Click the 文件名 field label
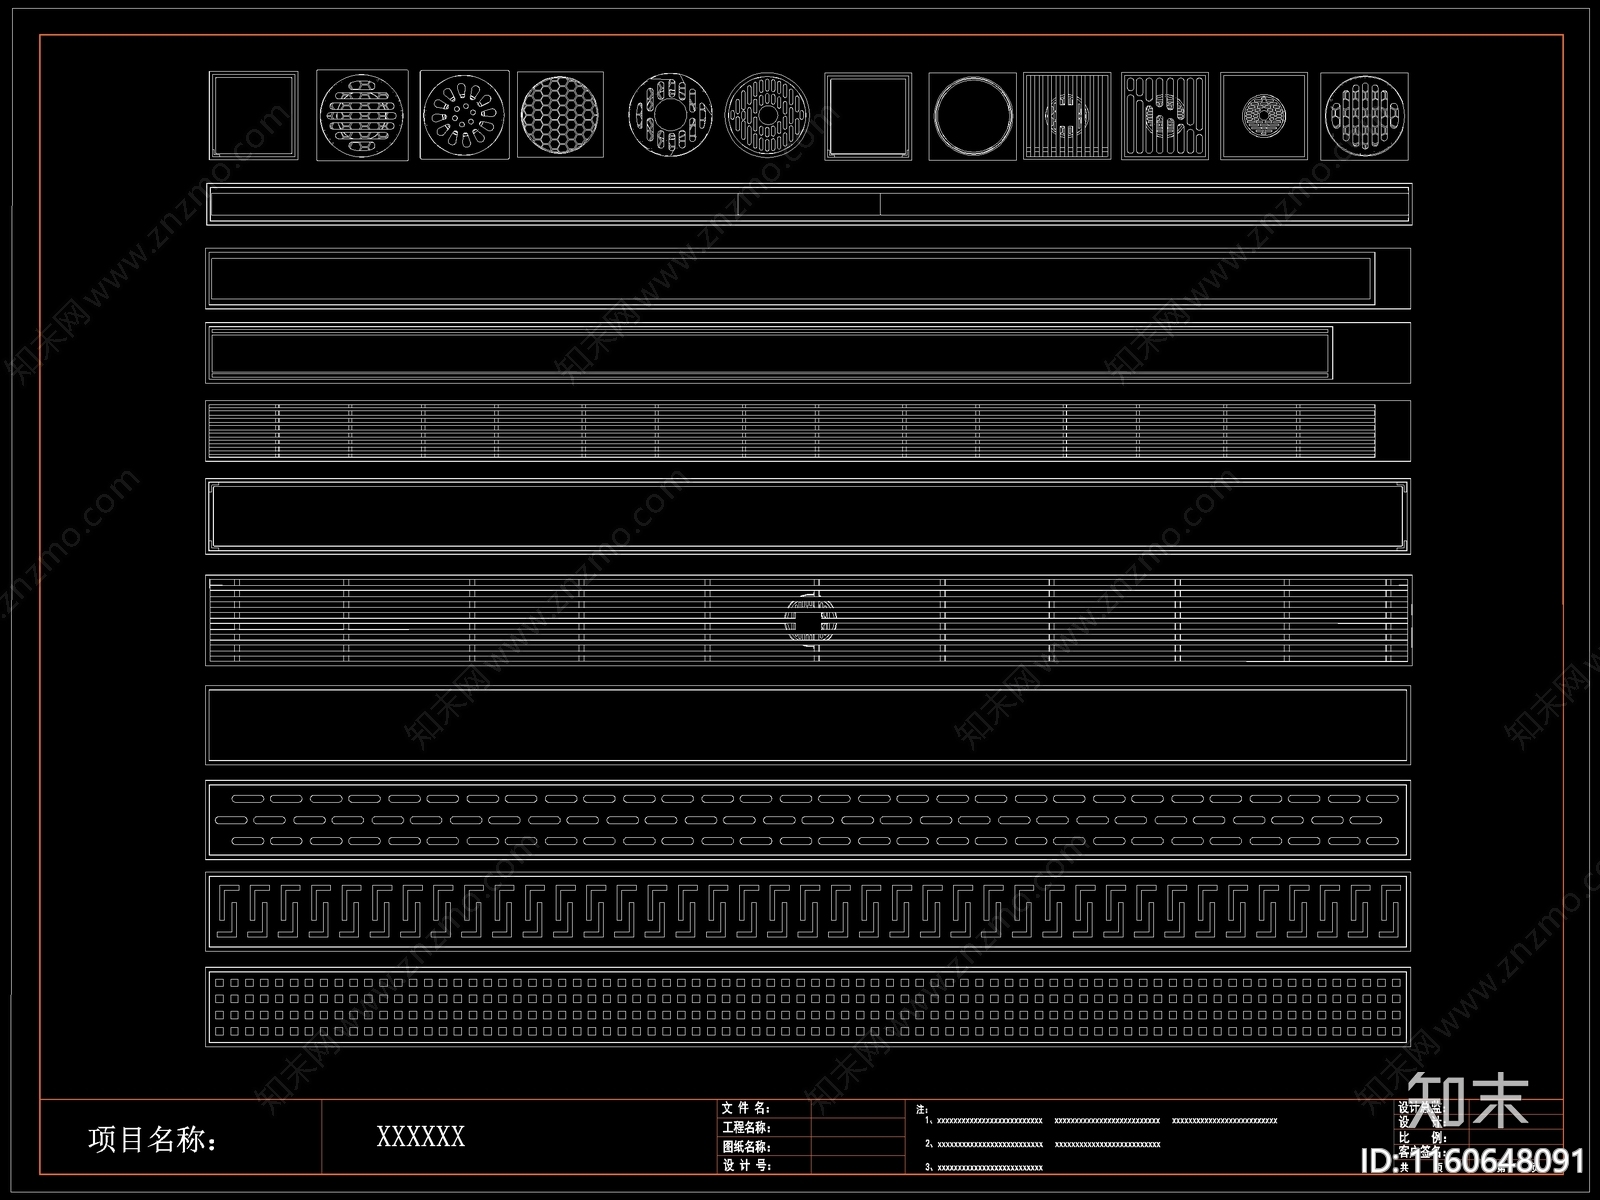Screen dimensions: 1600x1200 pos(746,1108)
